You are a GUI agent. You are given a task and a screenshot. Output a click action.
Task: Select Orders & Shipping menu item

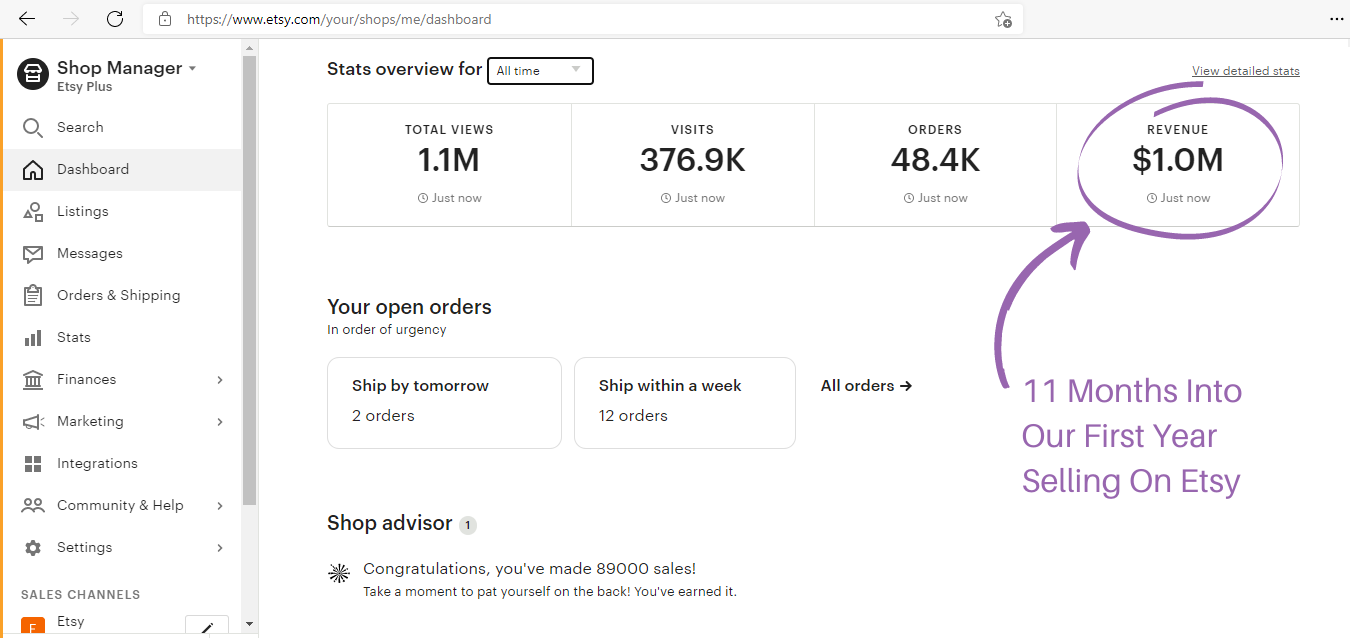click(123, 296)
